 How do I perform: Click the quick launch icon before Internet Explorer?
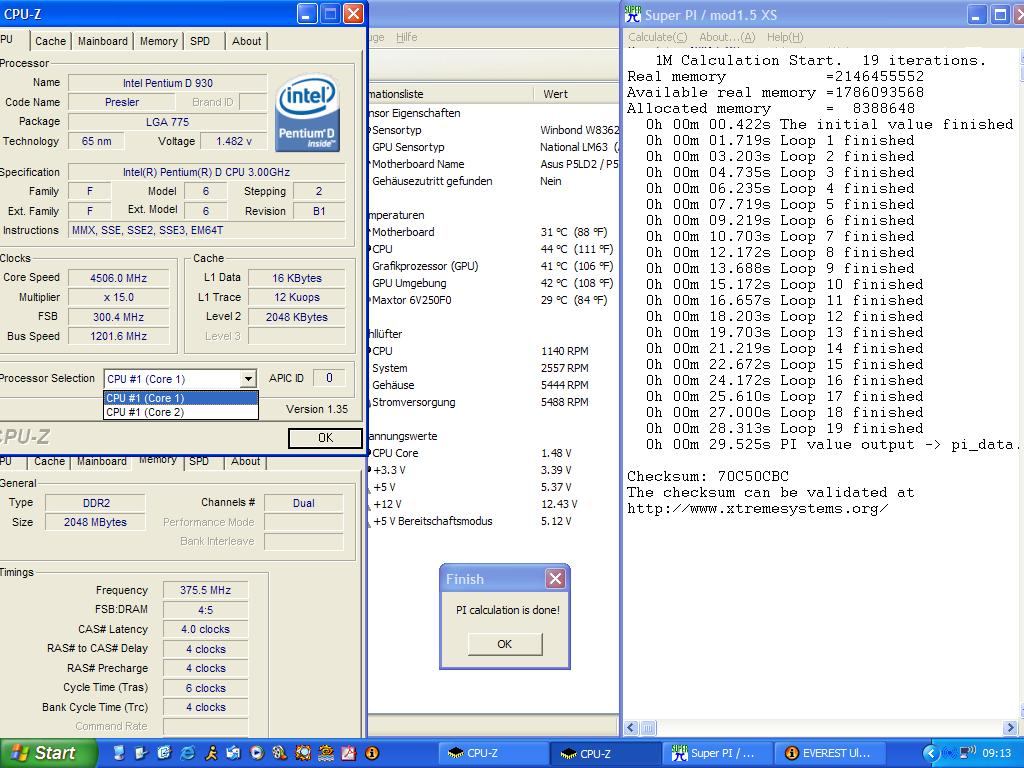(164, 753)
